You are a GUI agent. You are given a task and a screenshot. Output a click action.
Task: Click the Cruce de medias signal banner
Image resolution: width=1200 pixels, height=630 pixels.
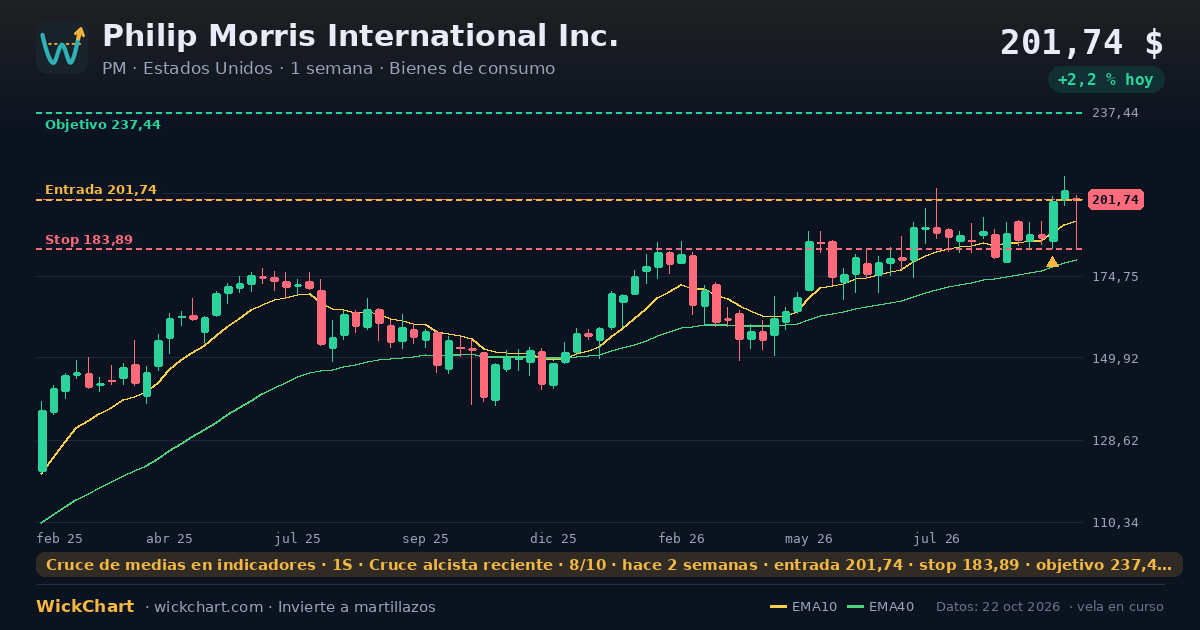tap(609, 565)
